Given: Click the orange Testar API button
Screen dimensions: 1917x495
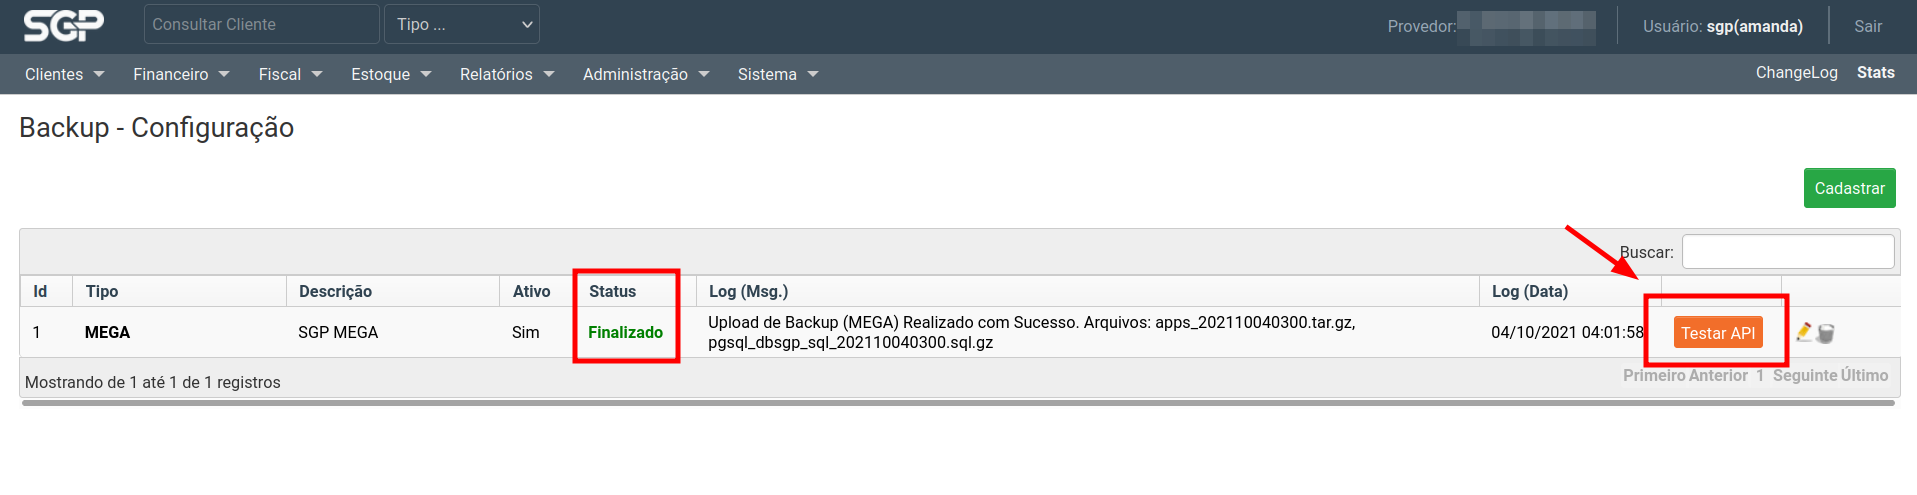Looking at the screenshot, I should click(1717, 333).
